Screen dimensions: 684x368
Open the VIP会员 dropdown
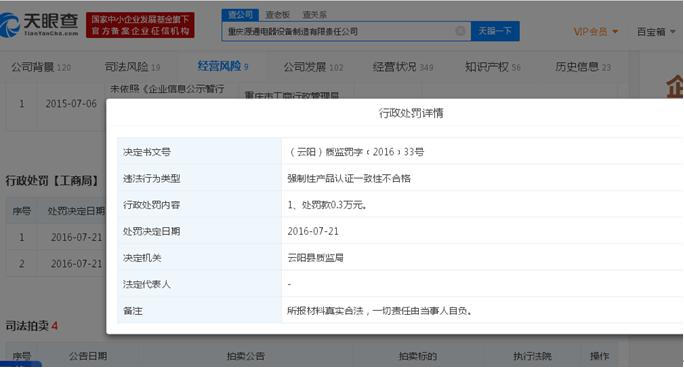(595, 31)
